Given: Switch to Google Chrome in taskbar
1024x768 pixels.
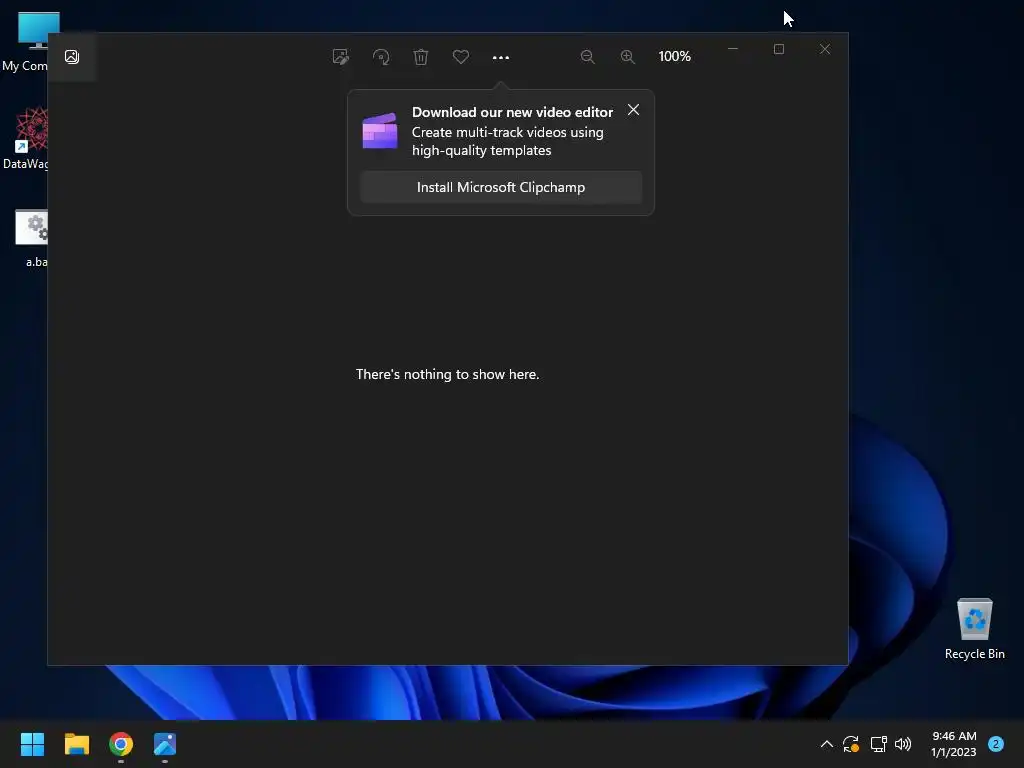Looking at the screenshot, I should pos(121,744).
